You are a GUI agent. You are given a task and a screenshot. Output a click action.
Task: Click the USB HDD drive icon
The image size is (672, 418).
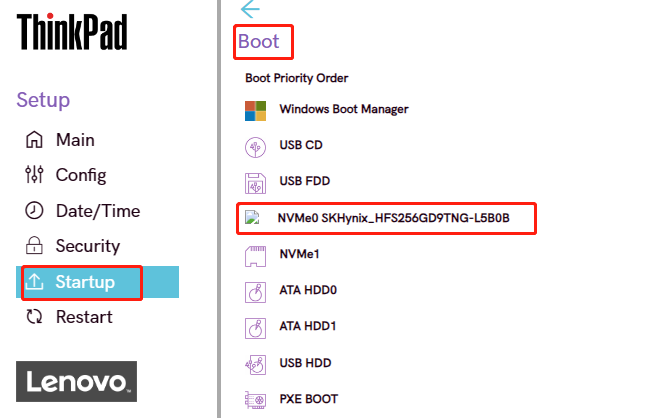pos(256,363)
